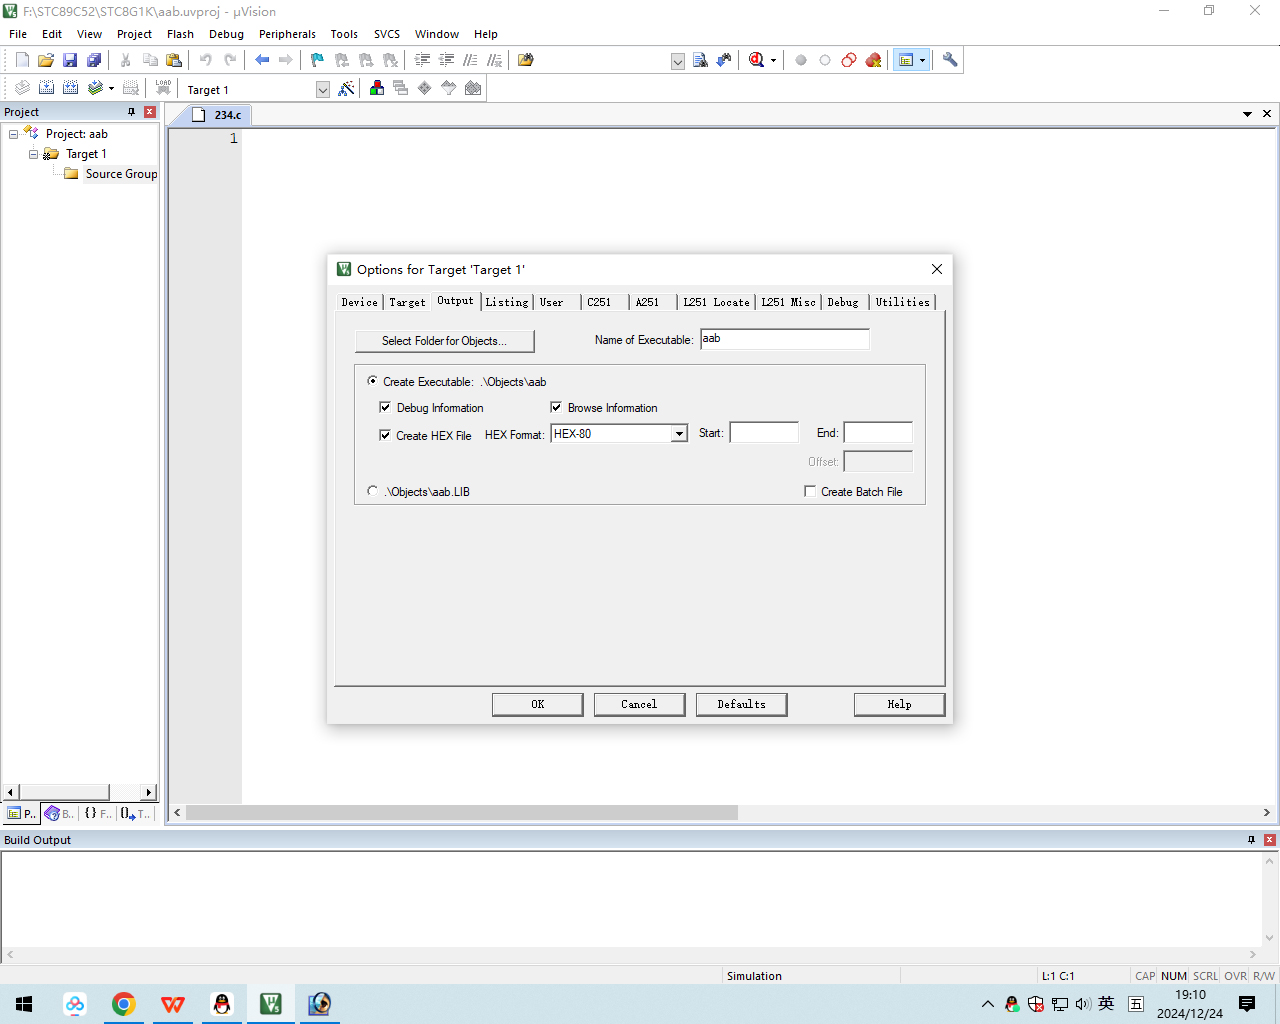Enable the Create Batch File checkbox
The height and width of the screenshot is (1024, 1280).
[x=810, y=491]
